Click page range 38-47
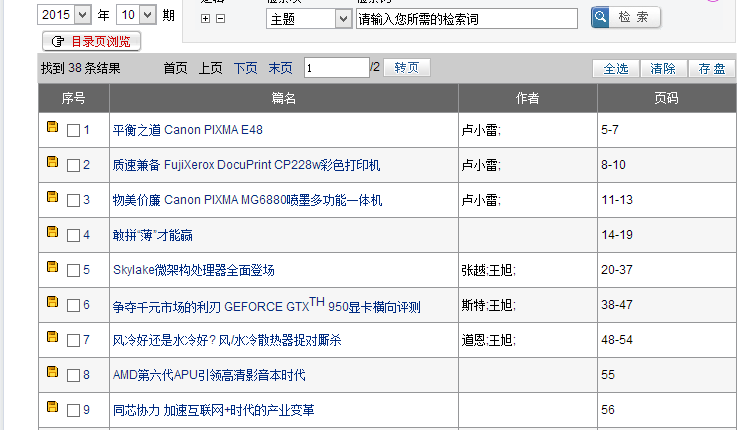This screenshot has height=430, width=754. coord(617,305)
